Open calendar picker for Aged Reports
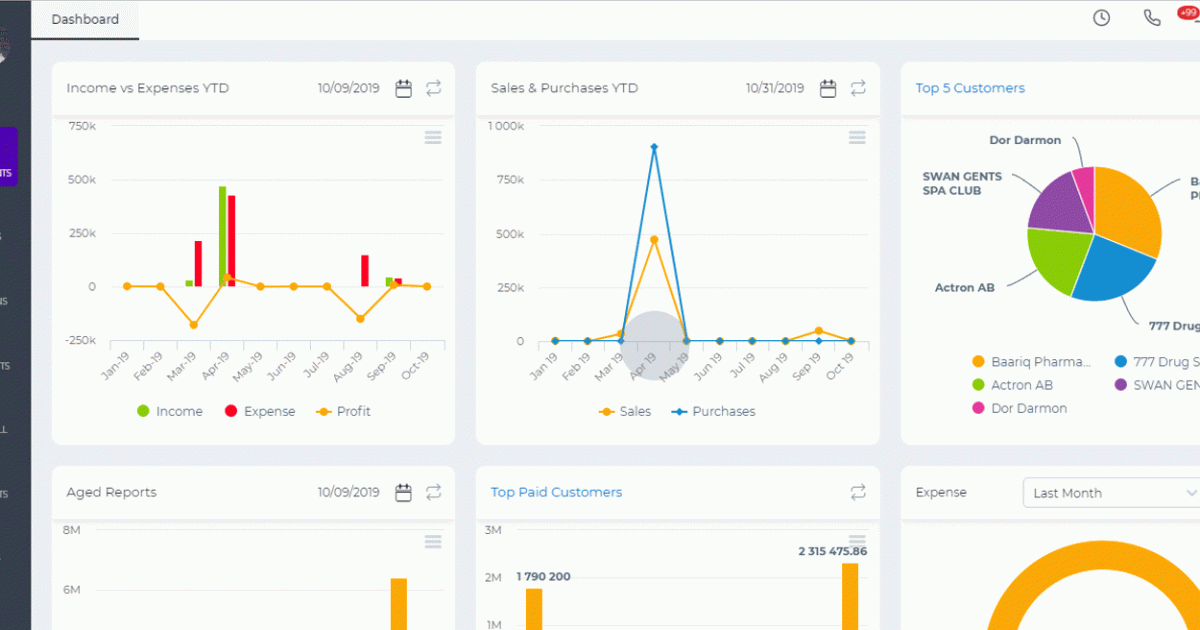Viewport: 1200px width, 630px height. 404,492
